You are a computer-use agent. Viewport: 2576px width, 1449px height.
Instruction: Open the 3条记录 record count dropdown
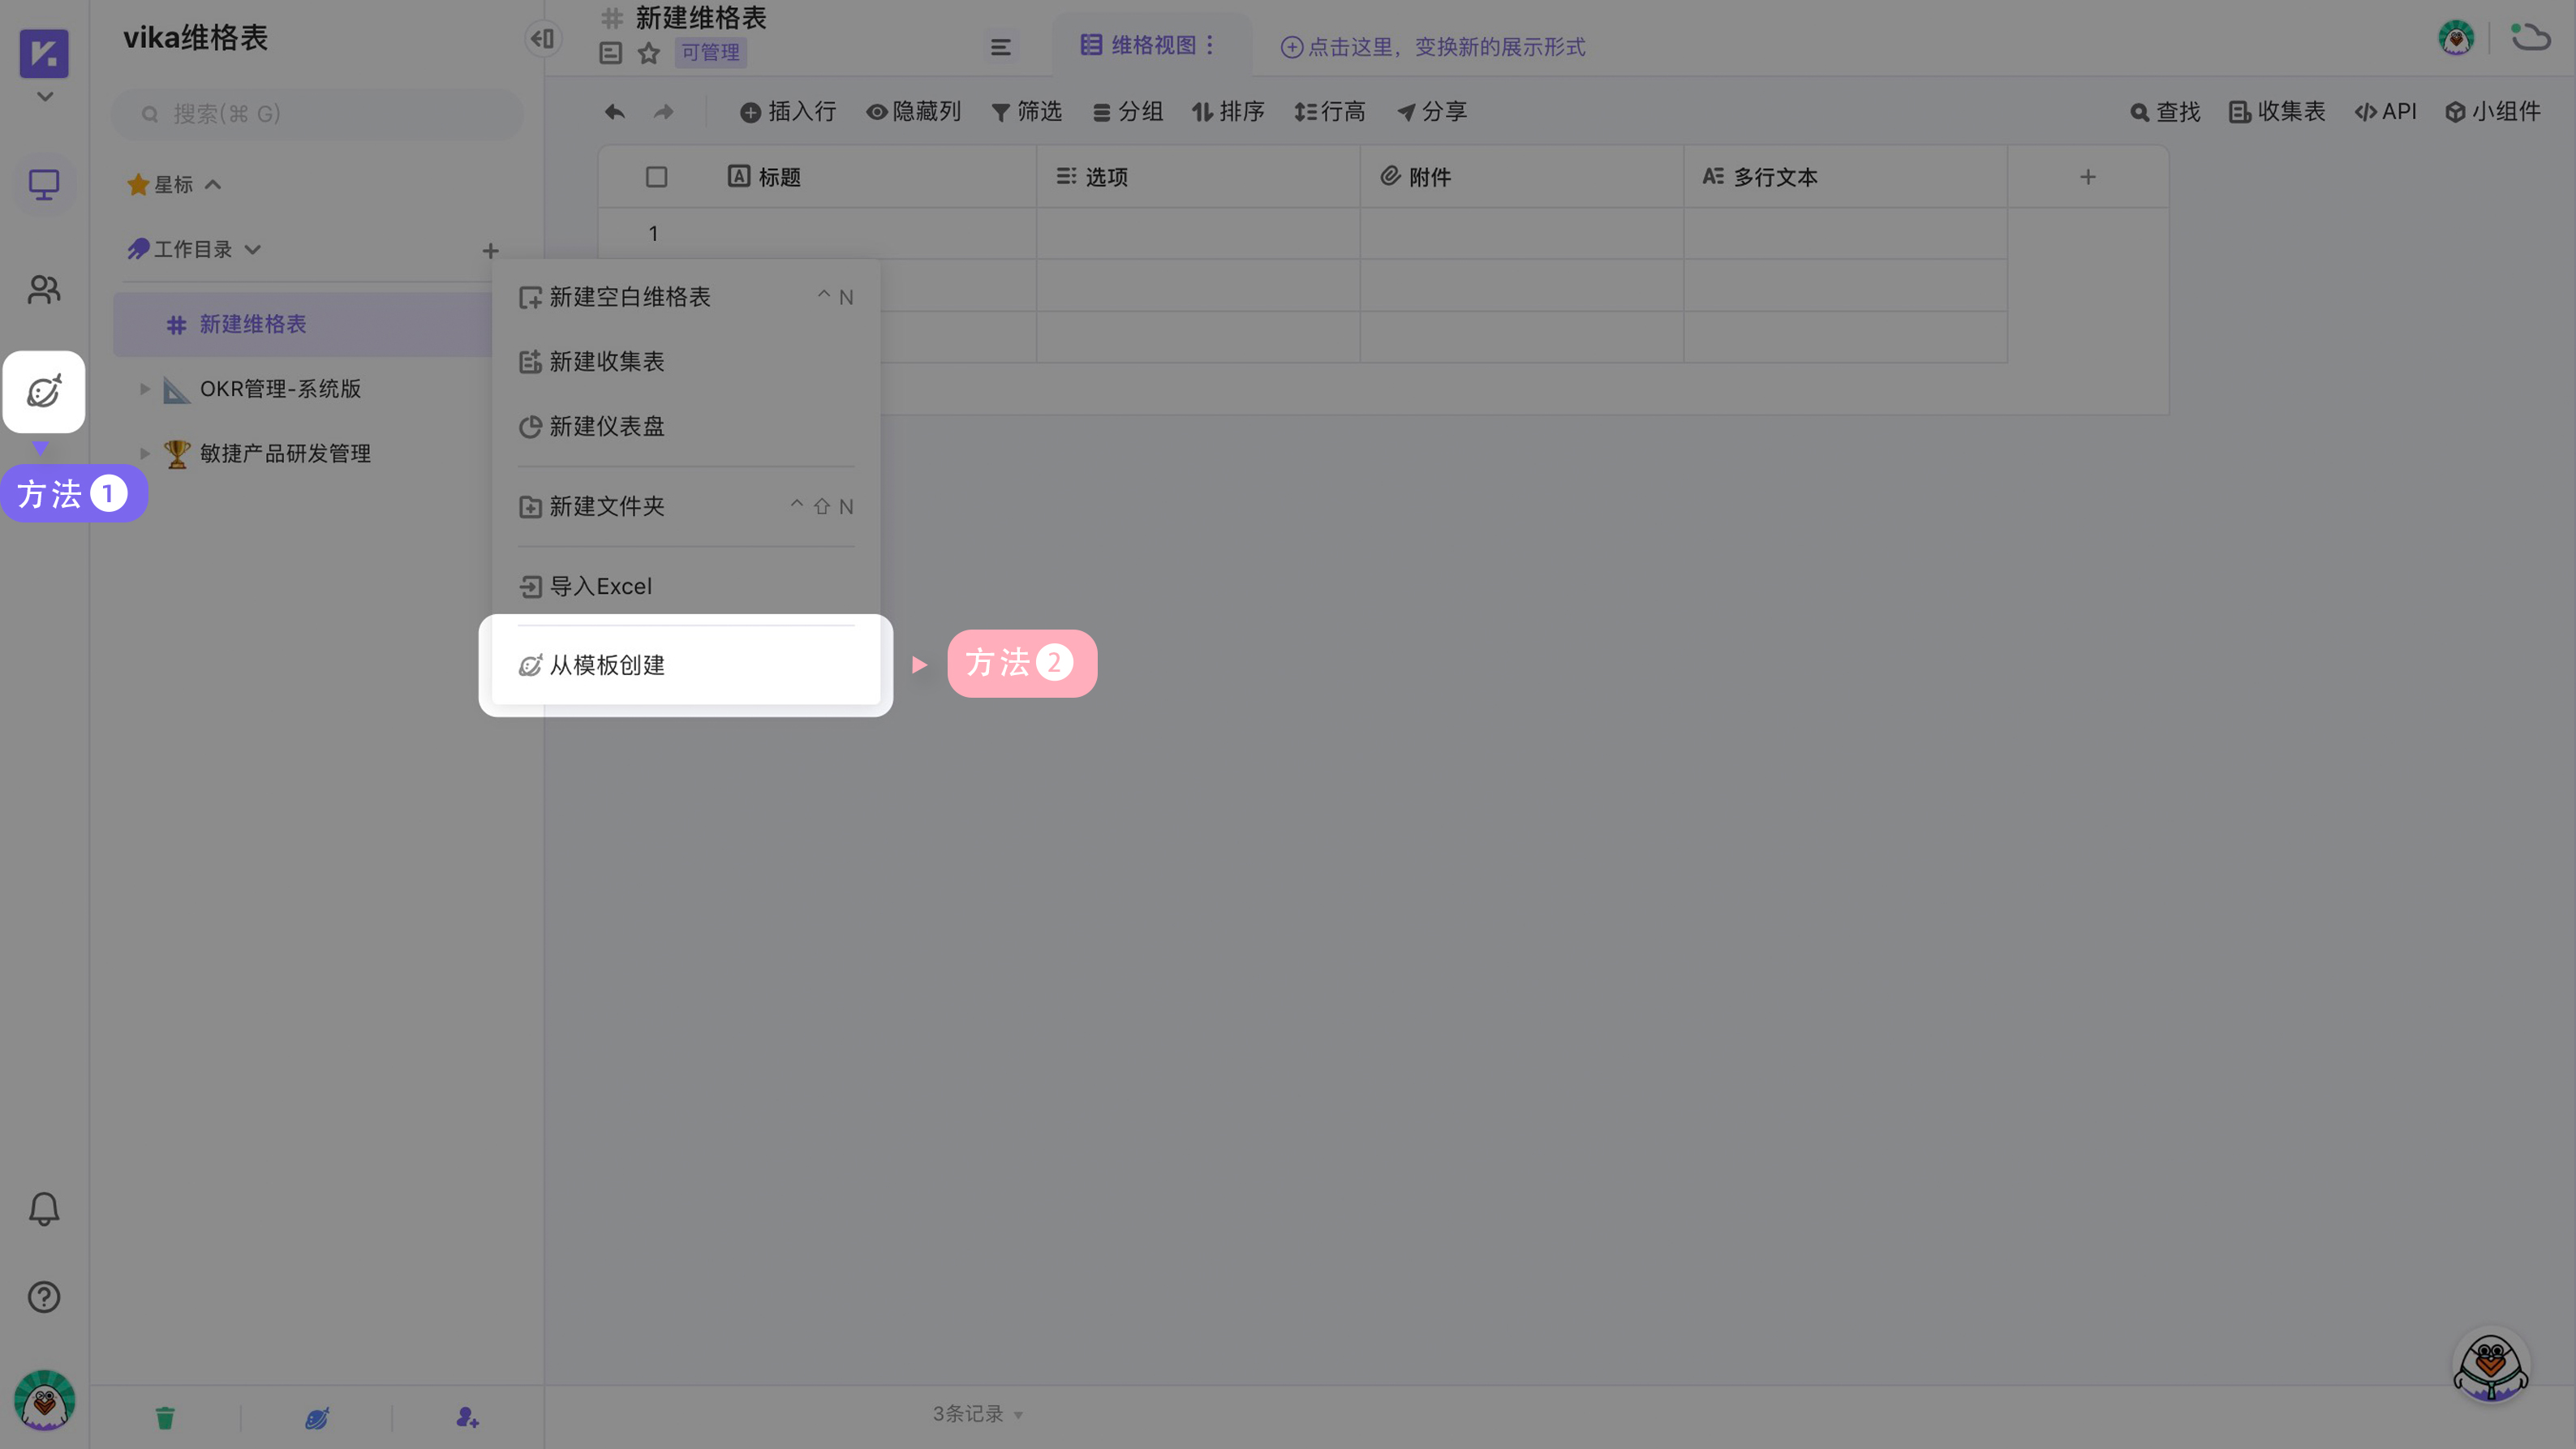977,1414
